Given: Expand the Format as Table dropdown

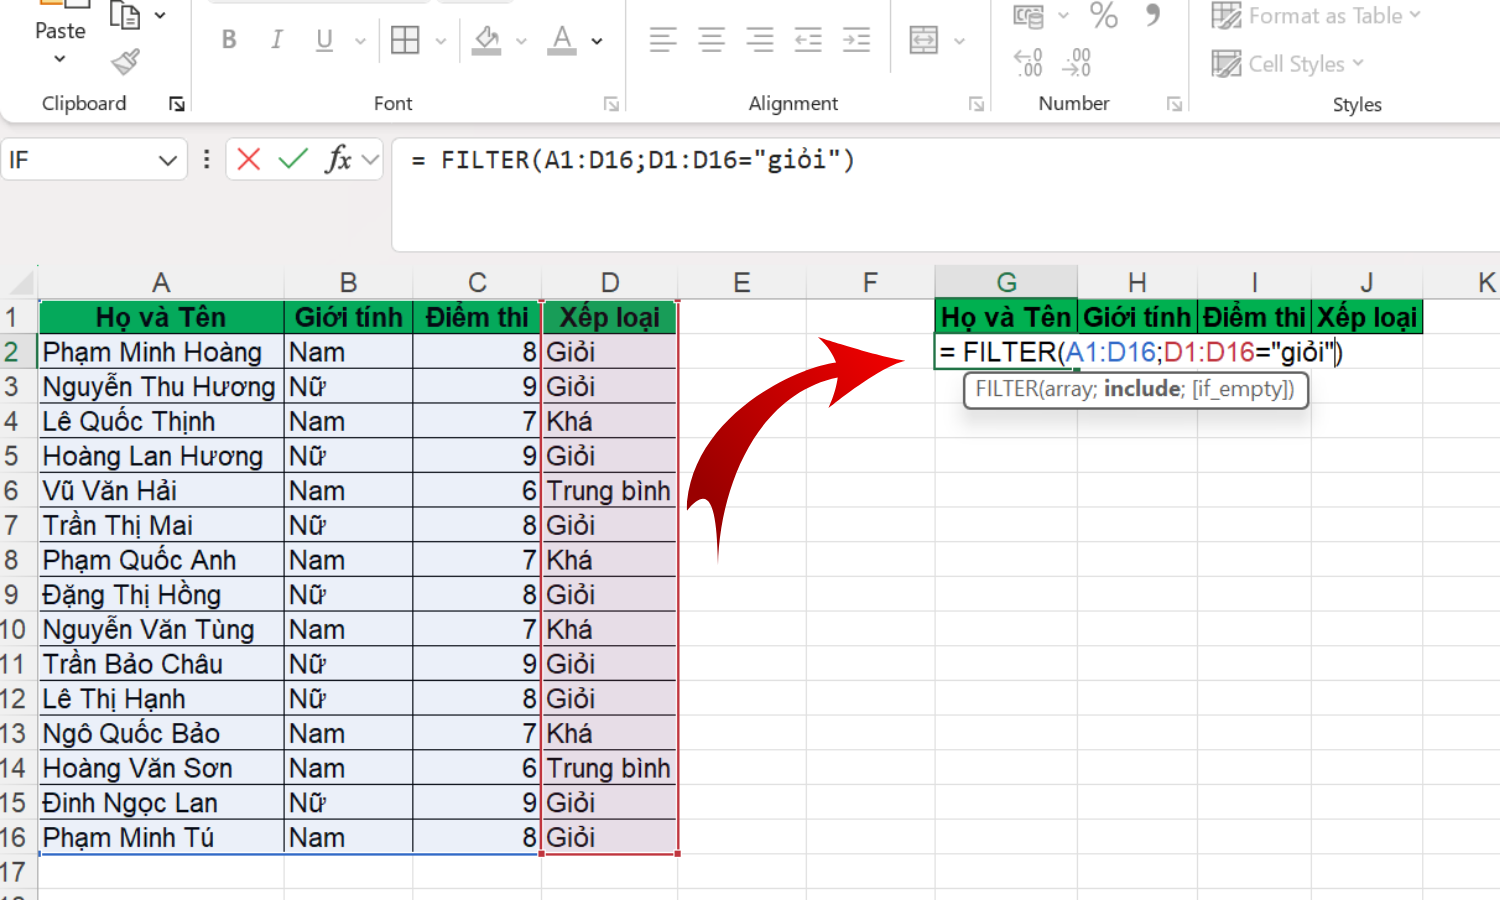Looking at the screenshot, I should [x=1415, y=16].
